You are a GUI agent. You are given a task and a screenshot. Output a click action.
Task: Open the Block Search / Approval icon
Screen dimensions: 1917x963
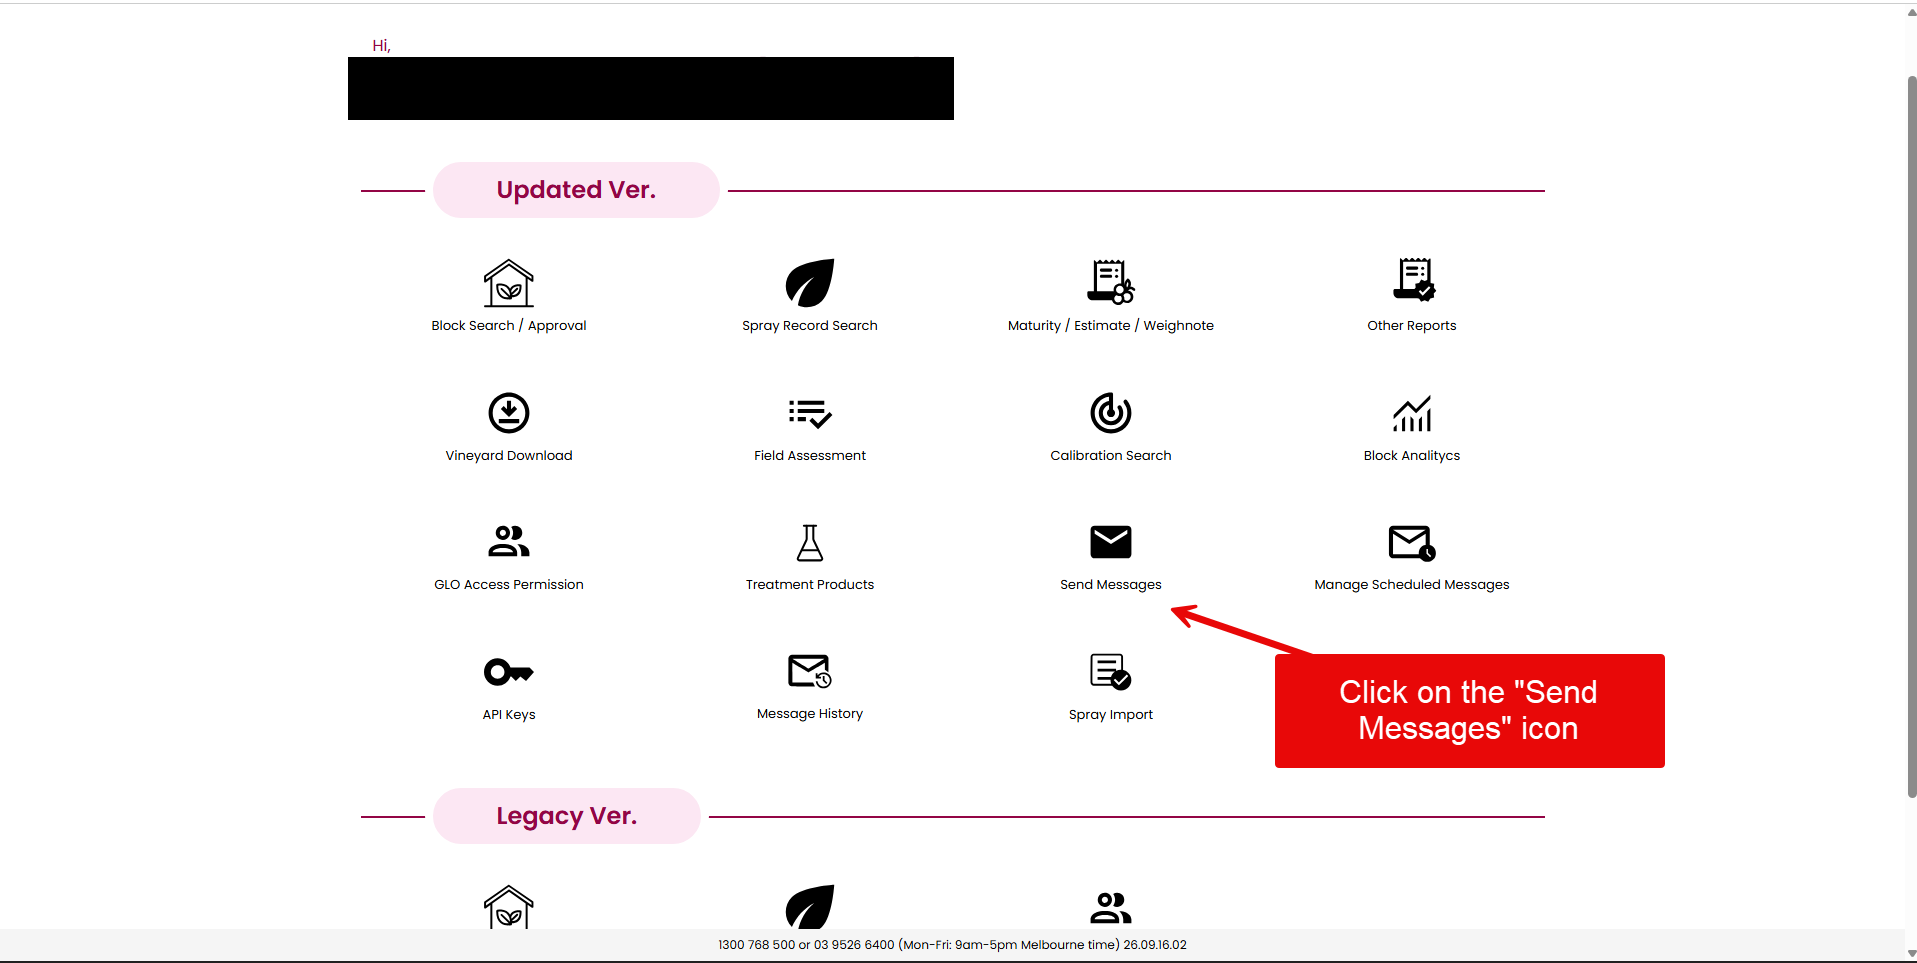[x=509, y=283]
